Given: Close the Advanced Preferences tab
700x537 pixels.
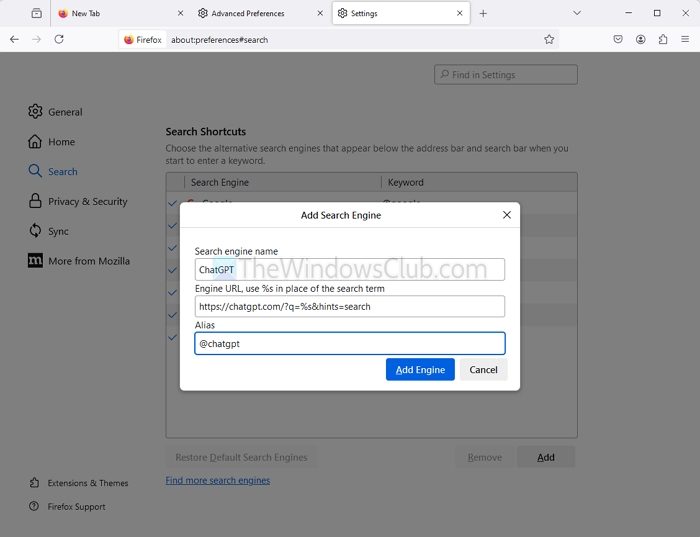Looking at the screenshot, I should [320, 13].
